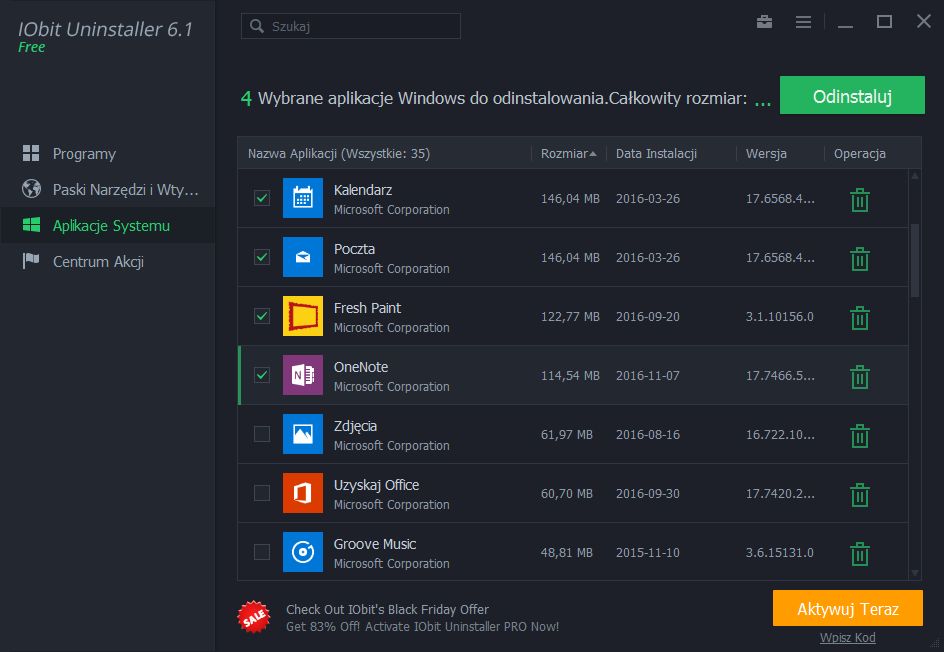Select the Groove Music checkbox

pos(262,552)
